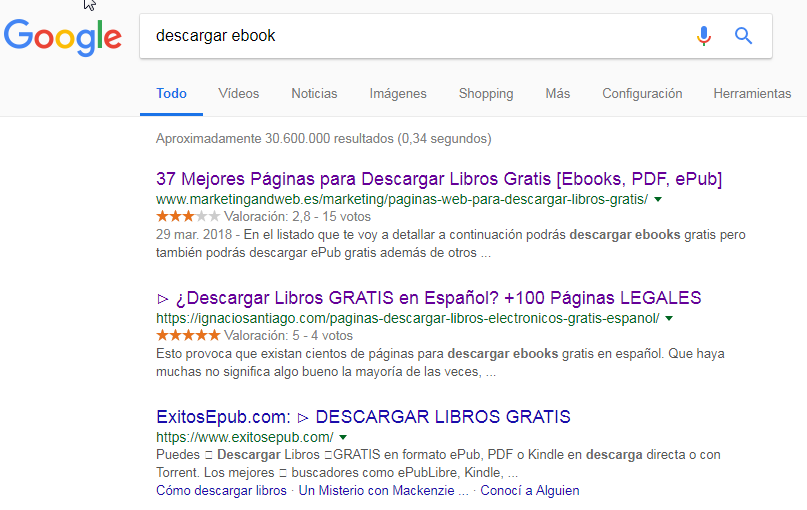This screenshot has height=510, width=807.
Task: Open 'ExitosEpub.com: DESCARGAR LIBROS GRATIS' result
Action: click(363, 417)
